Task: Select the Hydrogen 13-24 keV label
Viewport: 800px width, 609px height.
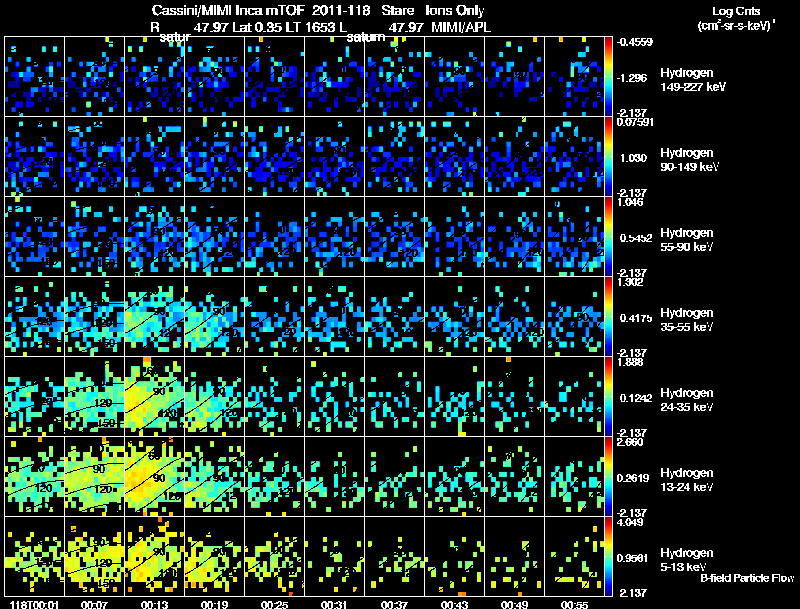Action: coord(687,480)
